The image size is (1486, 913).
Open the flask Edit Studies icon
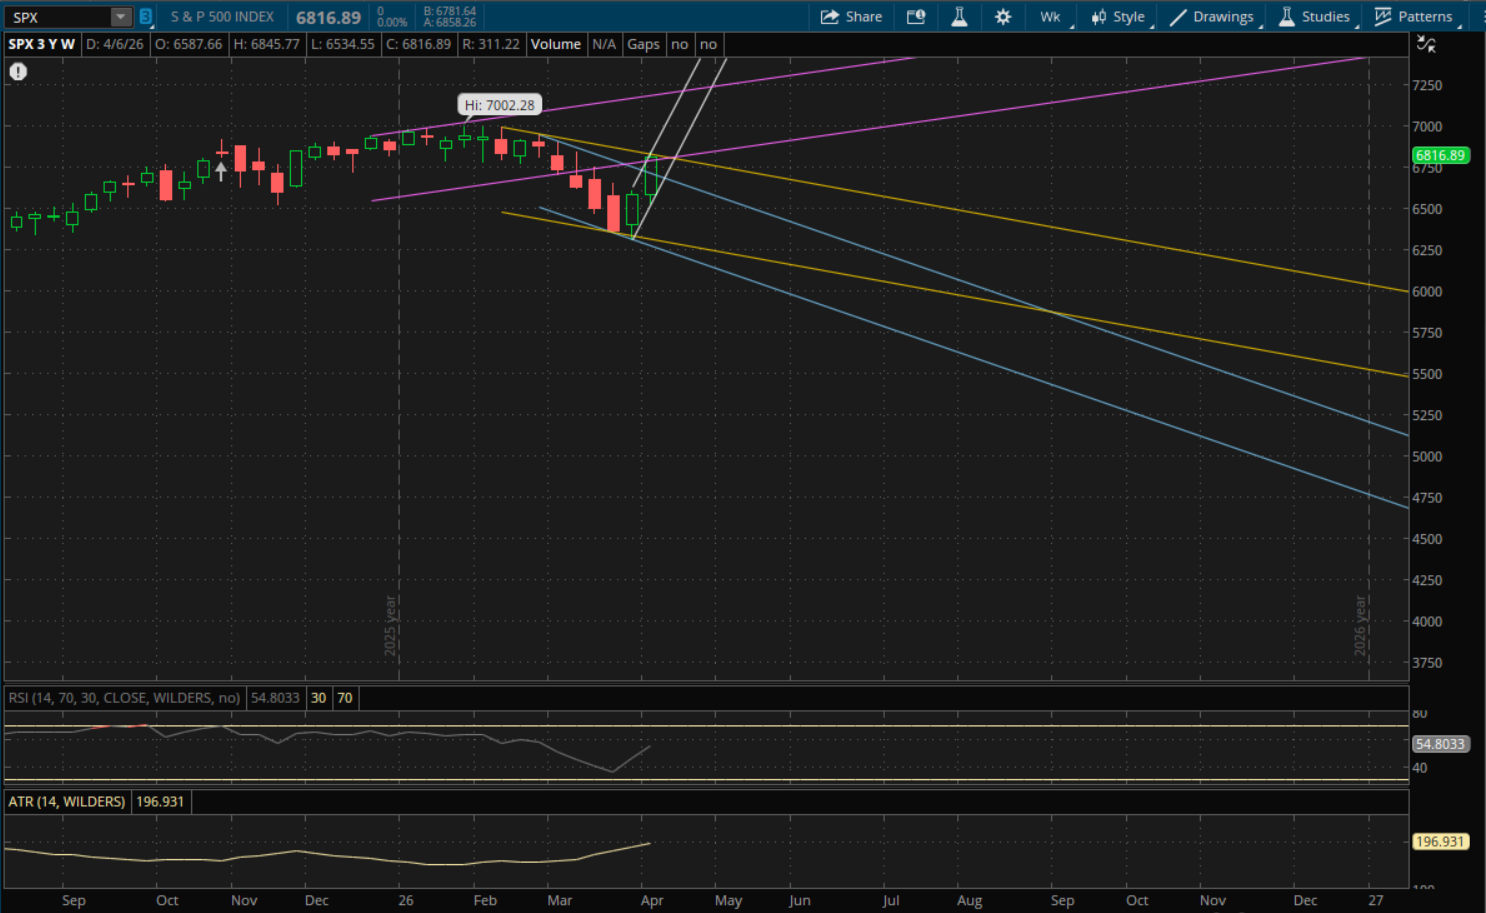(x=959, y=16)
